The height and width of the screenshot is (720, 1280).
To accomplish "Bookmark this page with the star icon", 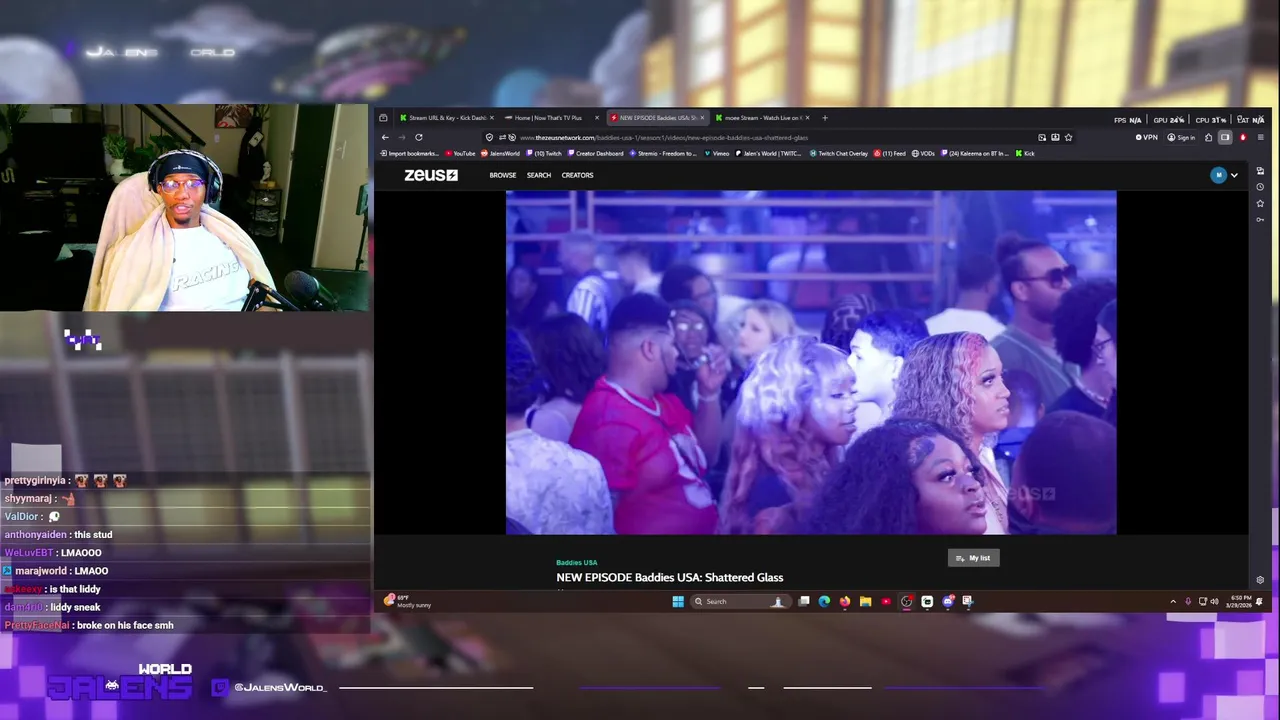I will (x=1068, y=137).
